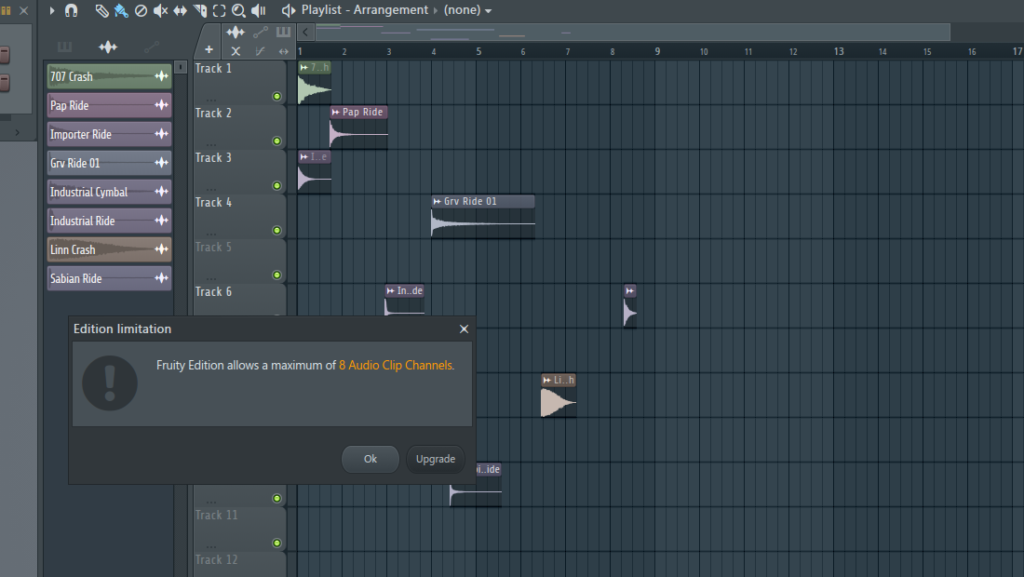Image resolution: width=1024 pixels, height=577 pixels.
Task: Toggle audio clip focus waveform icon
Action: tap(235, 32)
